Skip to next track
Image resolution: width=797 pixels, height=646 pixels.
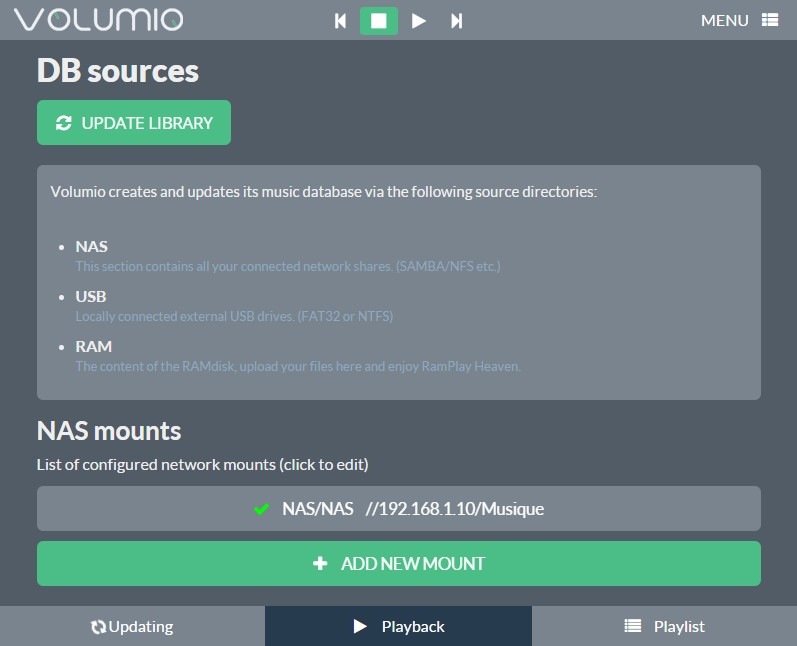tap(456, 21)
